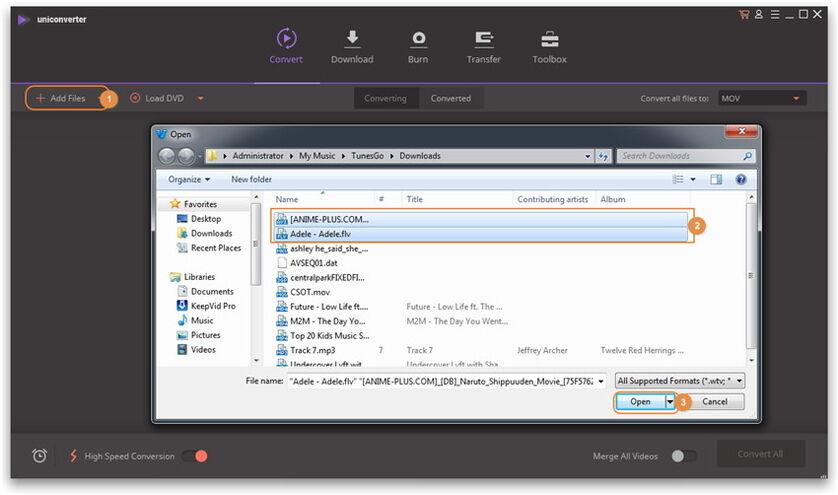Click the shopping cart icon
The height and width of the screenshot is (495, 838).
(x=743, y=15)
